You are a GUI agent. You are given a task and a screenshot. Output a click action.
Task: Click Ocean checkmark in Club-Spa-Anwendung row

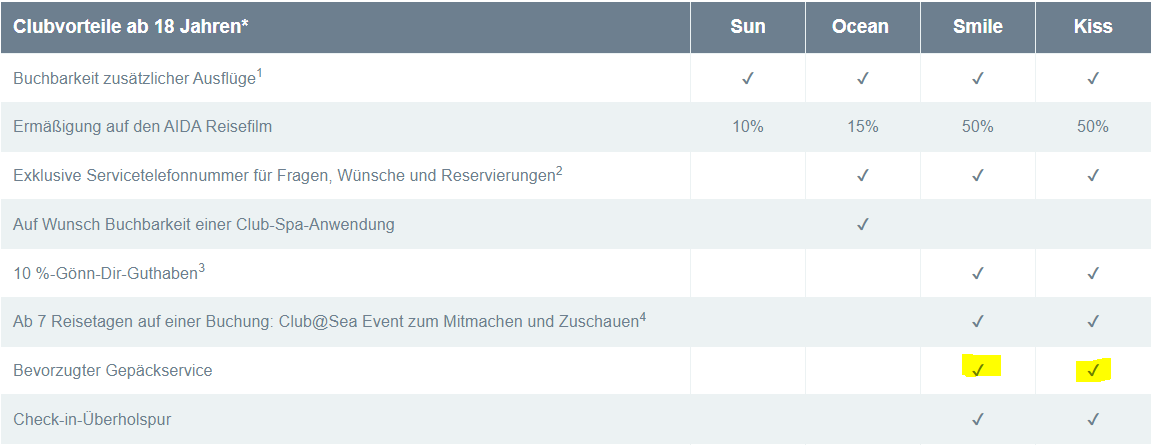[862, 224]
